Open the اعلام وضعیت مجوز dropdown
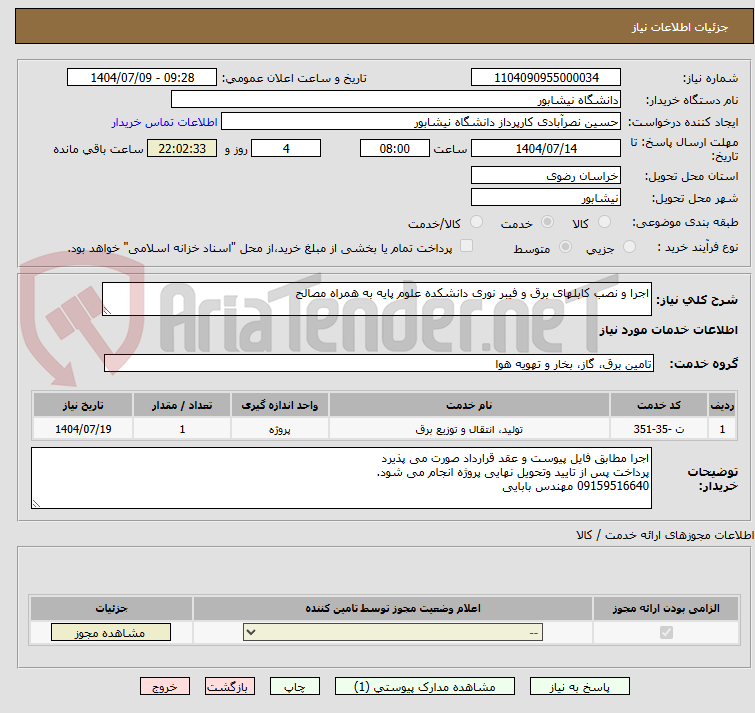This screenshot has height=713, width=755. (x=393, y=633)
